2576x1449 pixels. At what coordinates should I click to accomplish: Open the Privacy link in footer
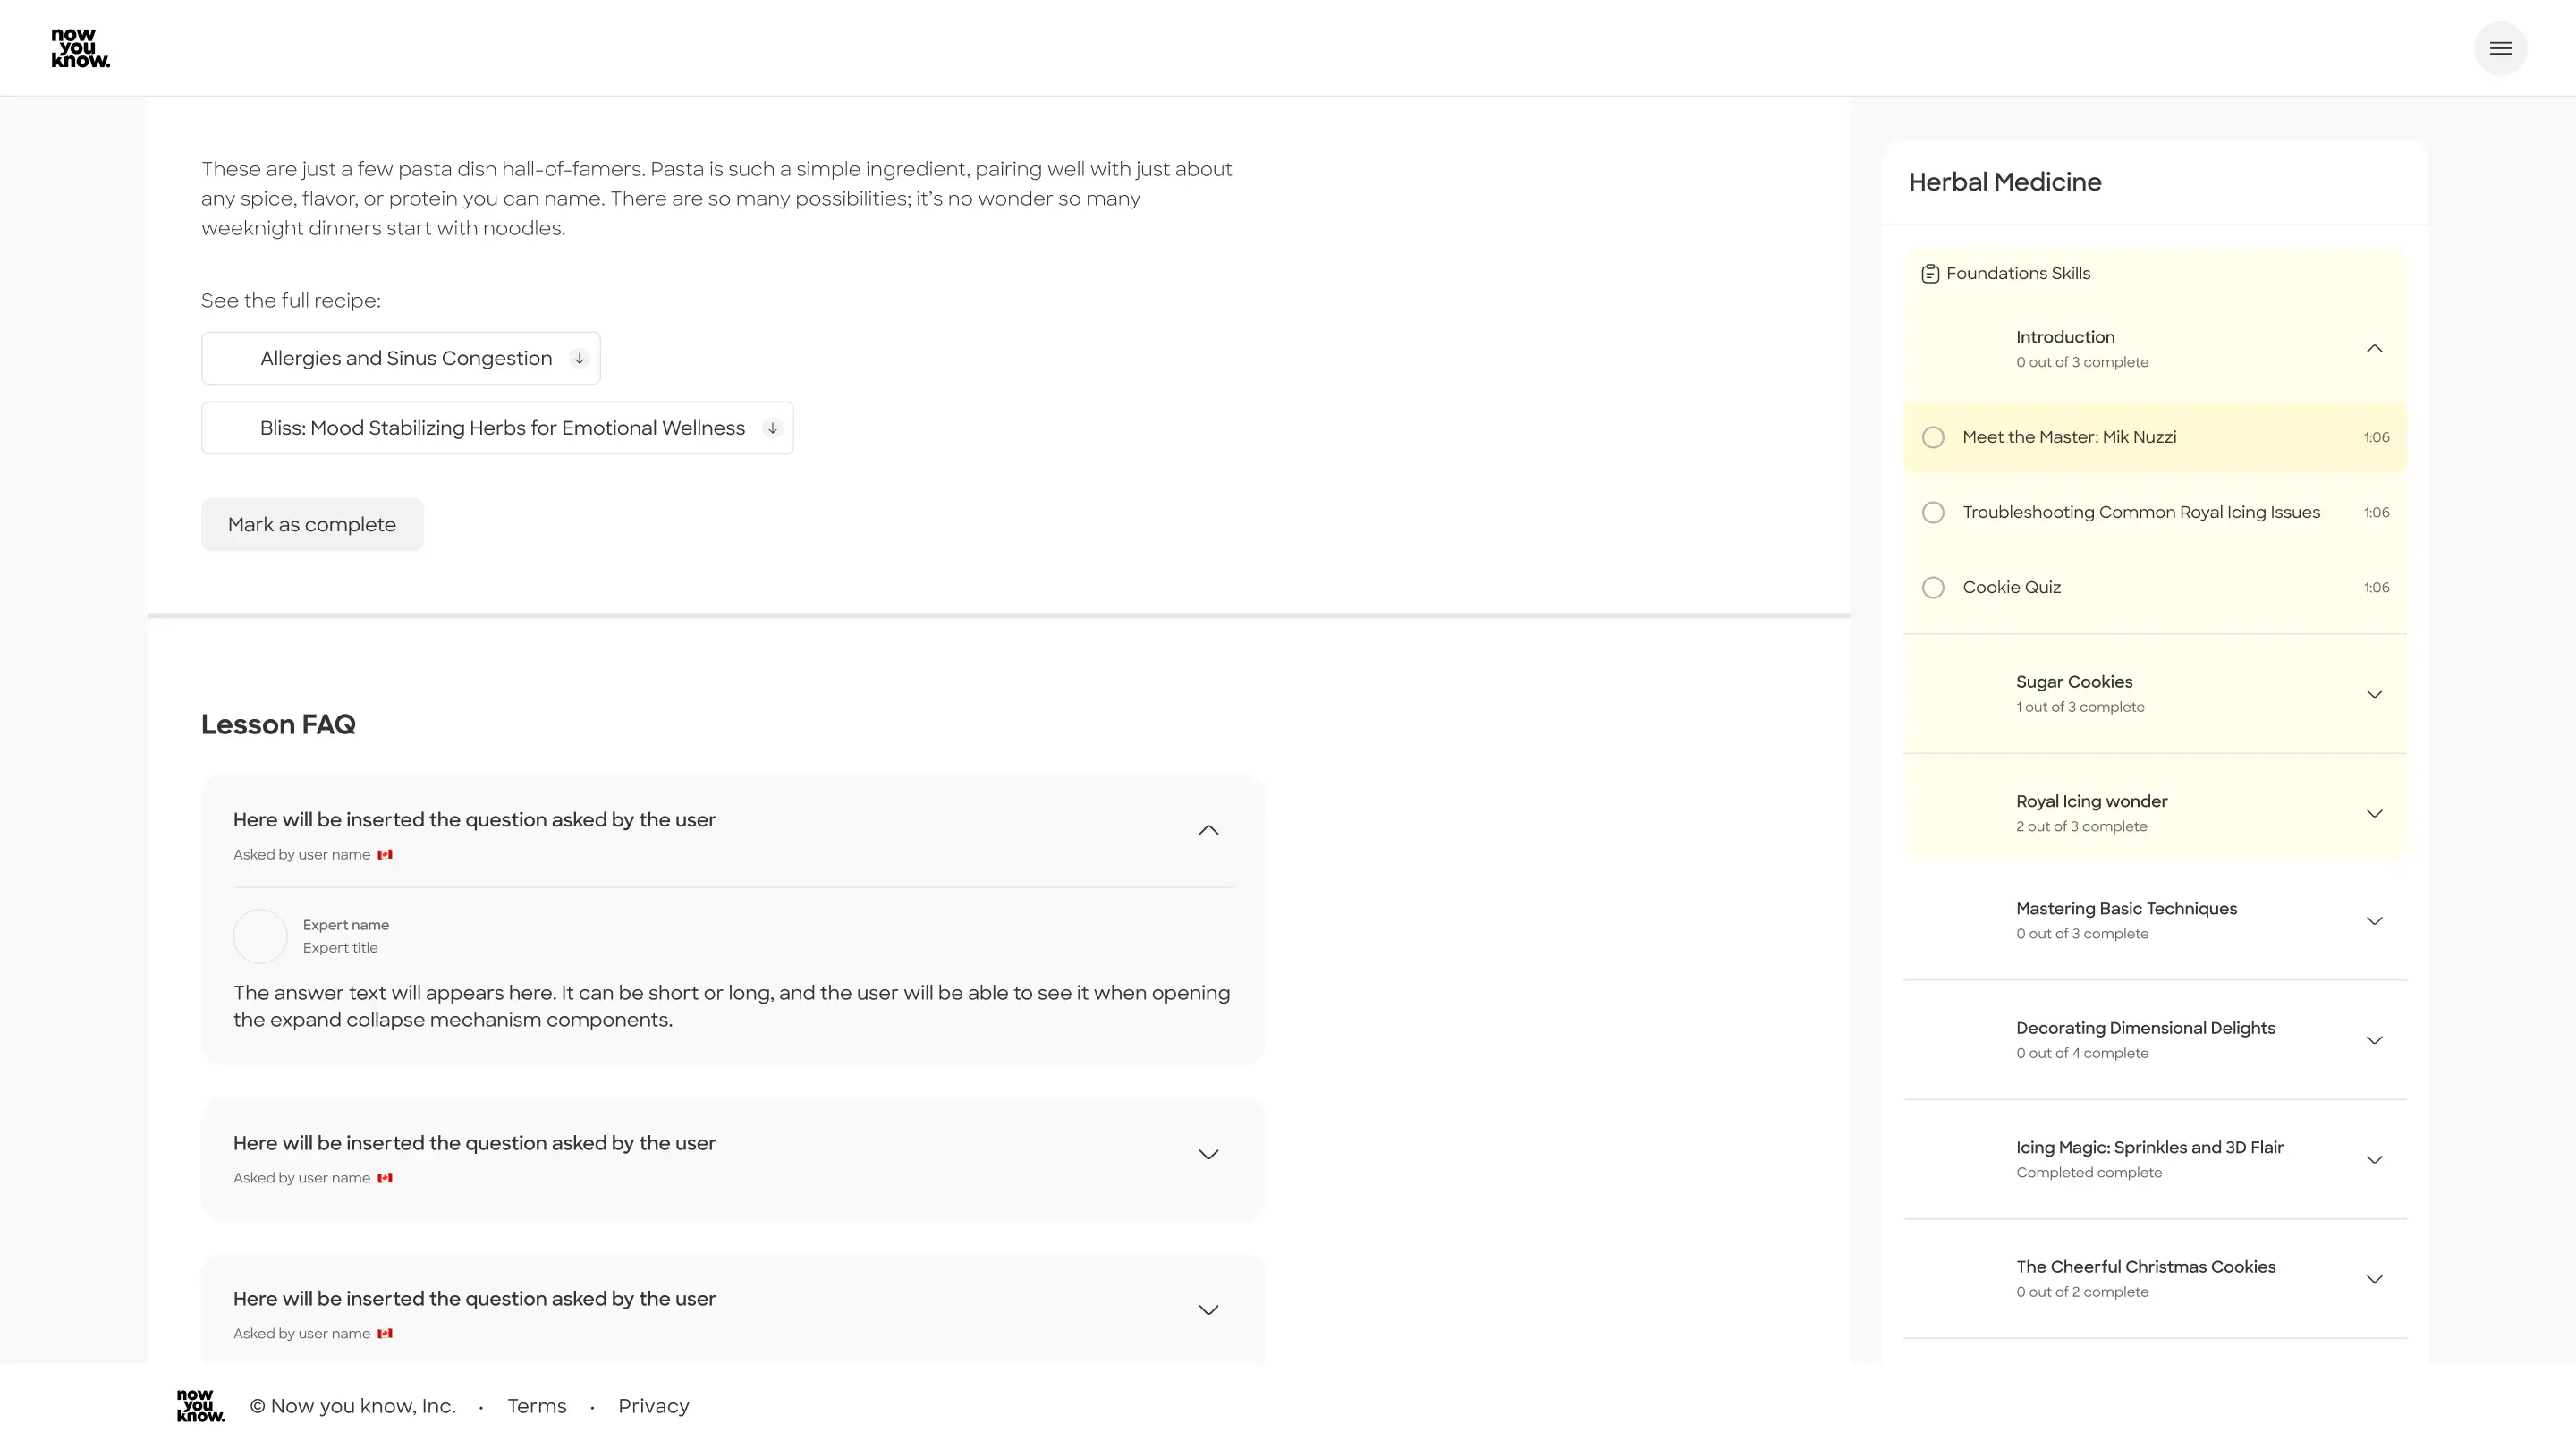(653, 1406)
